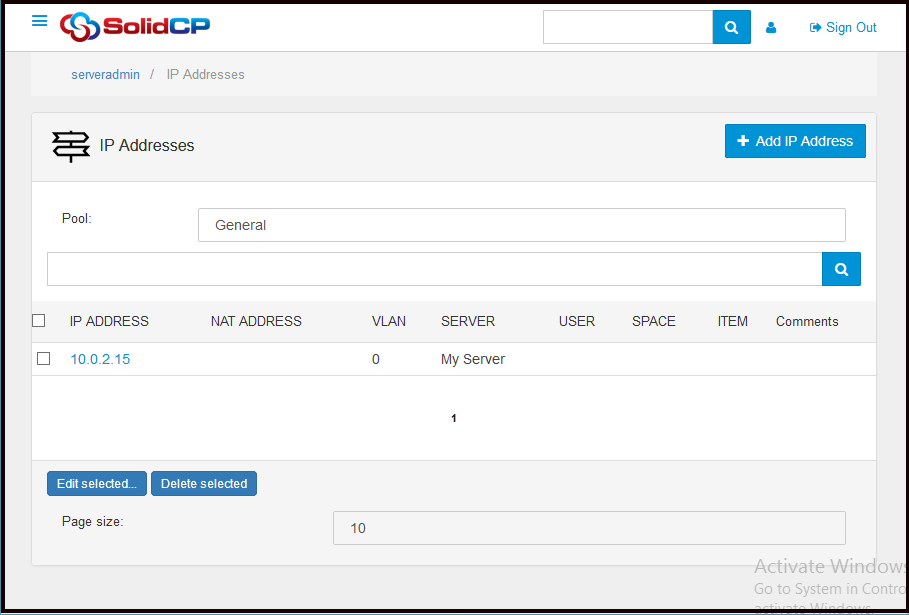Focus the top header search field
Screen dimensions: 909x615
coord(627,28)
